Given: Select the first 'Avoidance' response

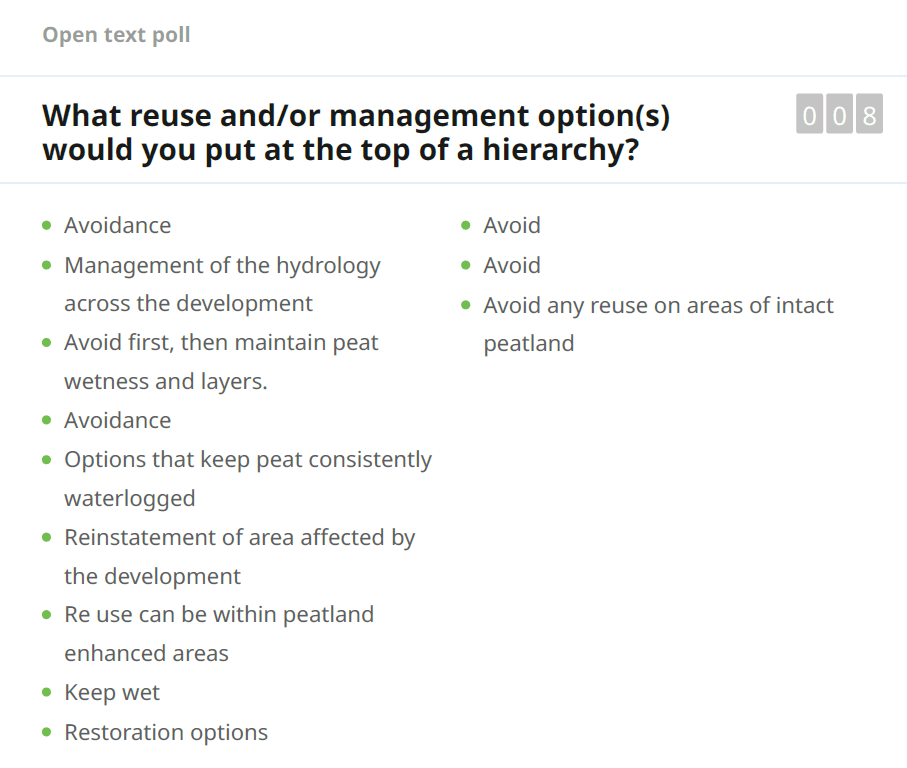Looking at the screenshot, I should pyautogui.click(x=117, y=226).
